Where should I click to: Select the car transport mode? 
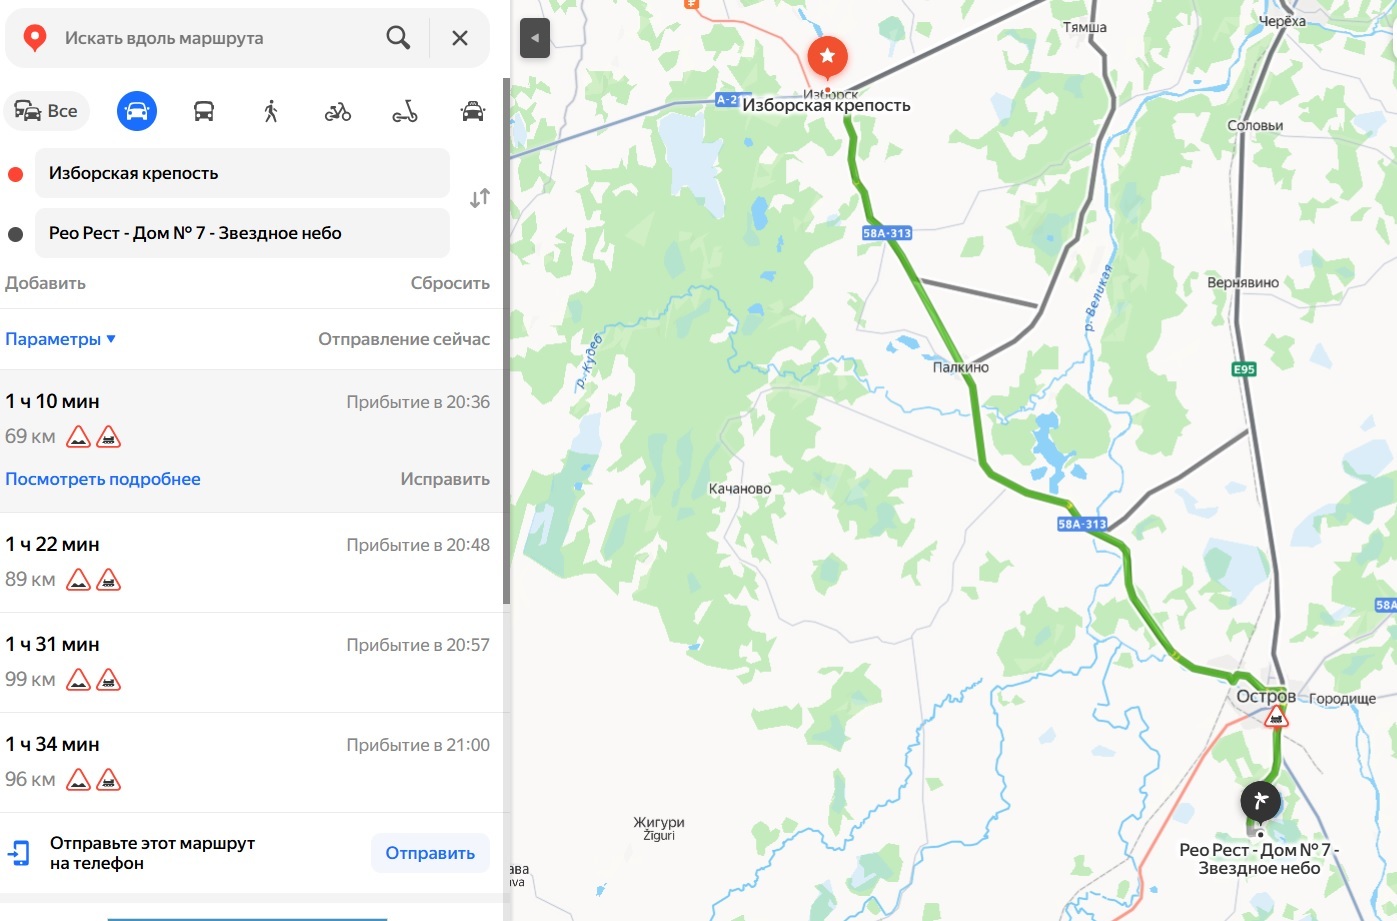coord(137,111)
